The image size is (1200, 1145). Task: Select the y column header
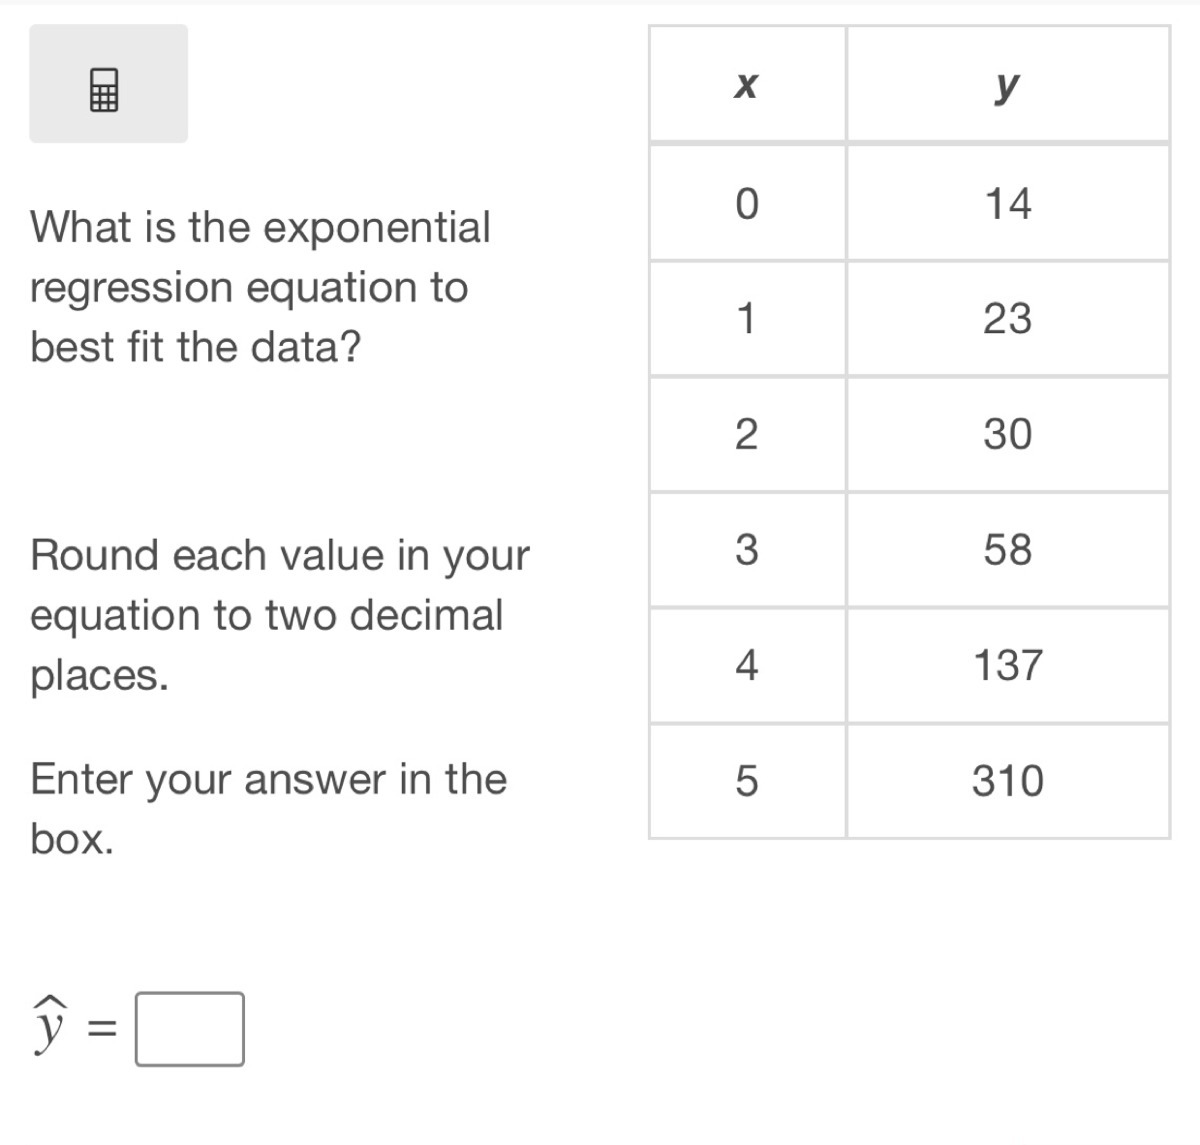point(1007,85)
